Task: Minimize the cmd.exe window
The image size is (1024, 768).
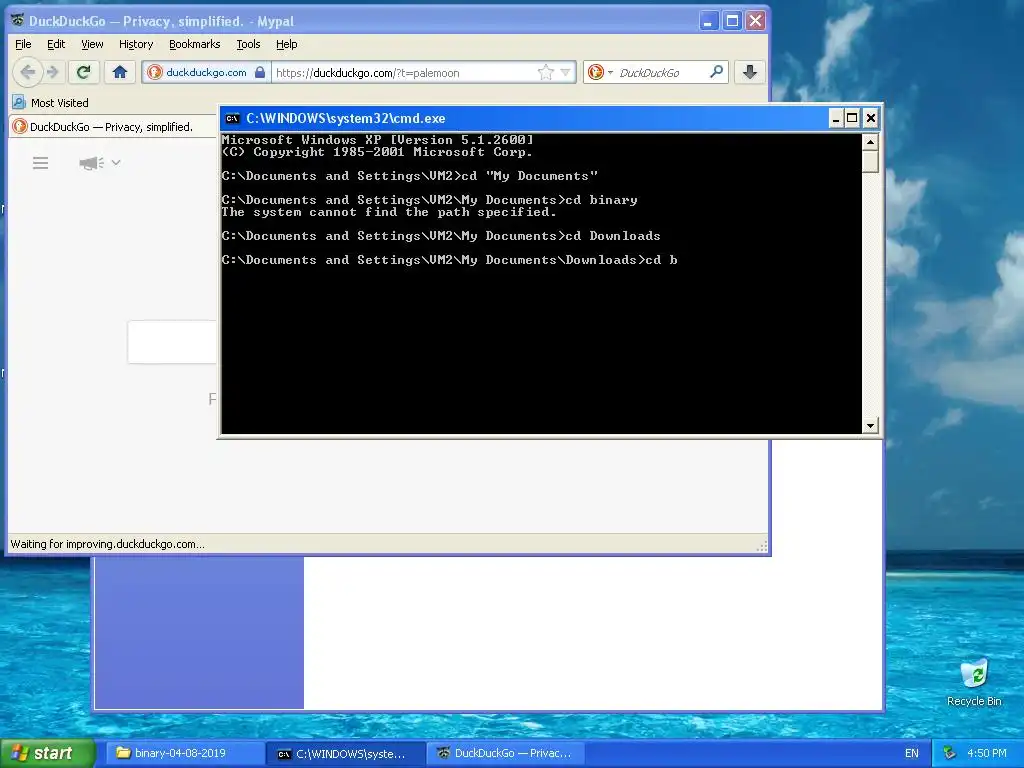Action: (x=836, y=118)
